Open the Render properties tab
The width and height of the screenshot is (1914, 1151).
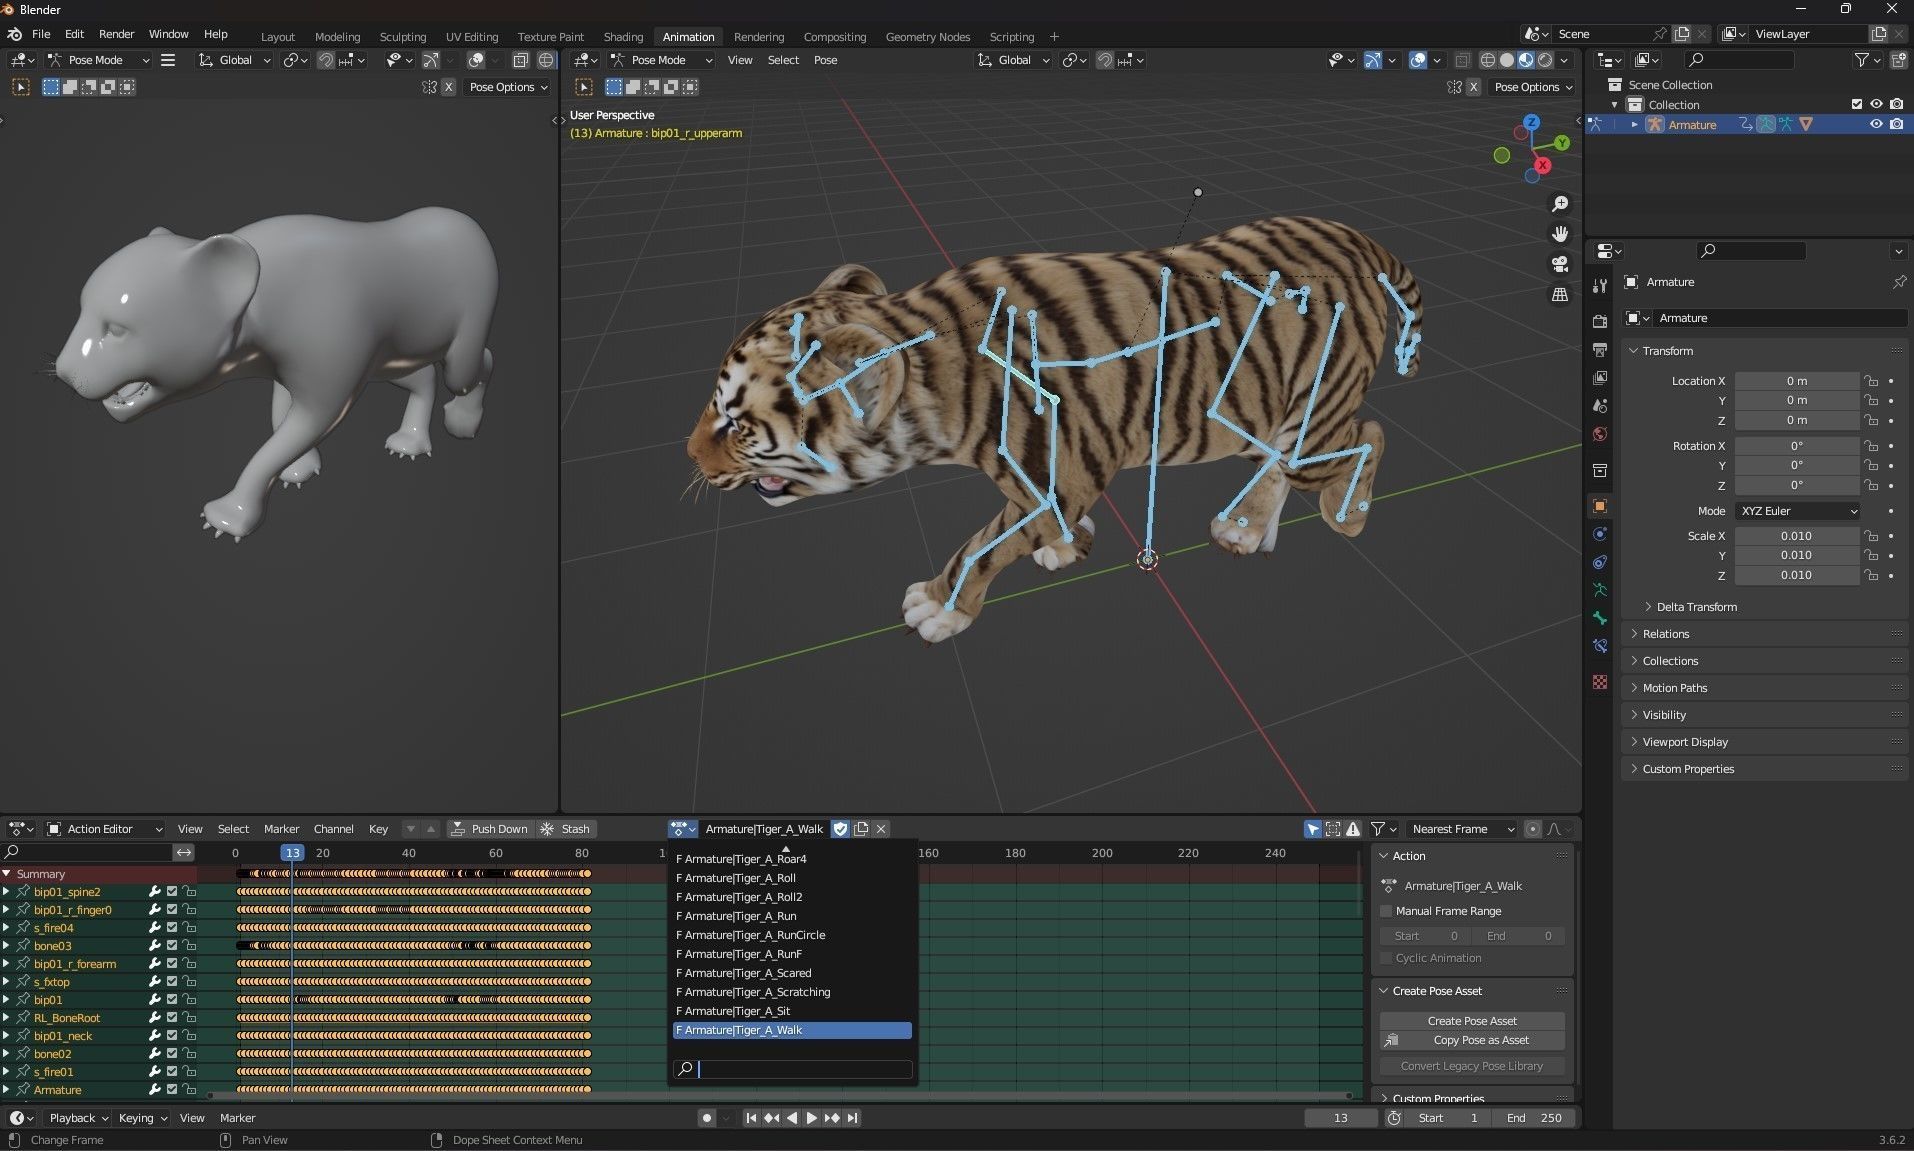[1600, 321]
